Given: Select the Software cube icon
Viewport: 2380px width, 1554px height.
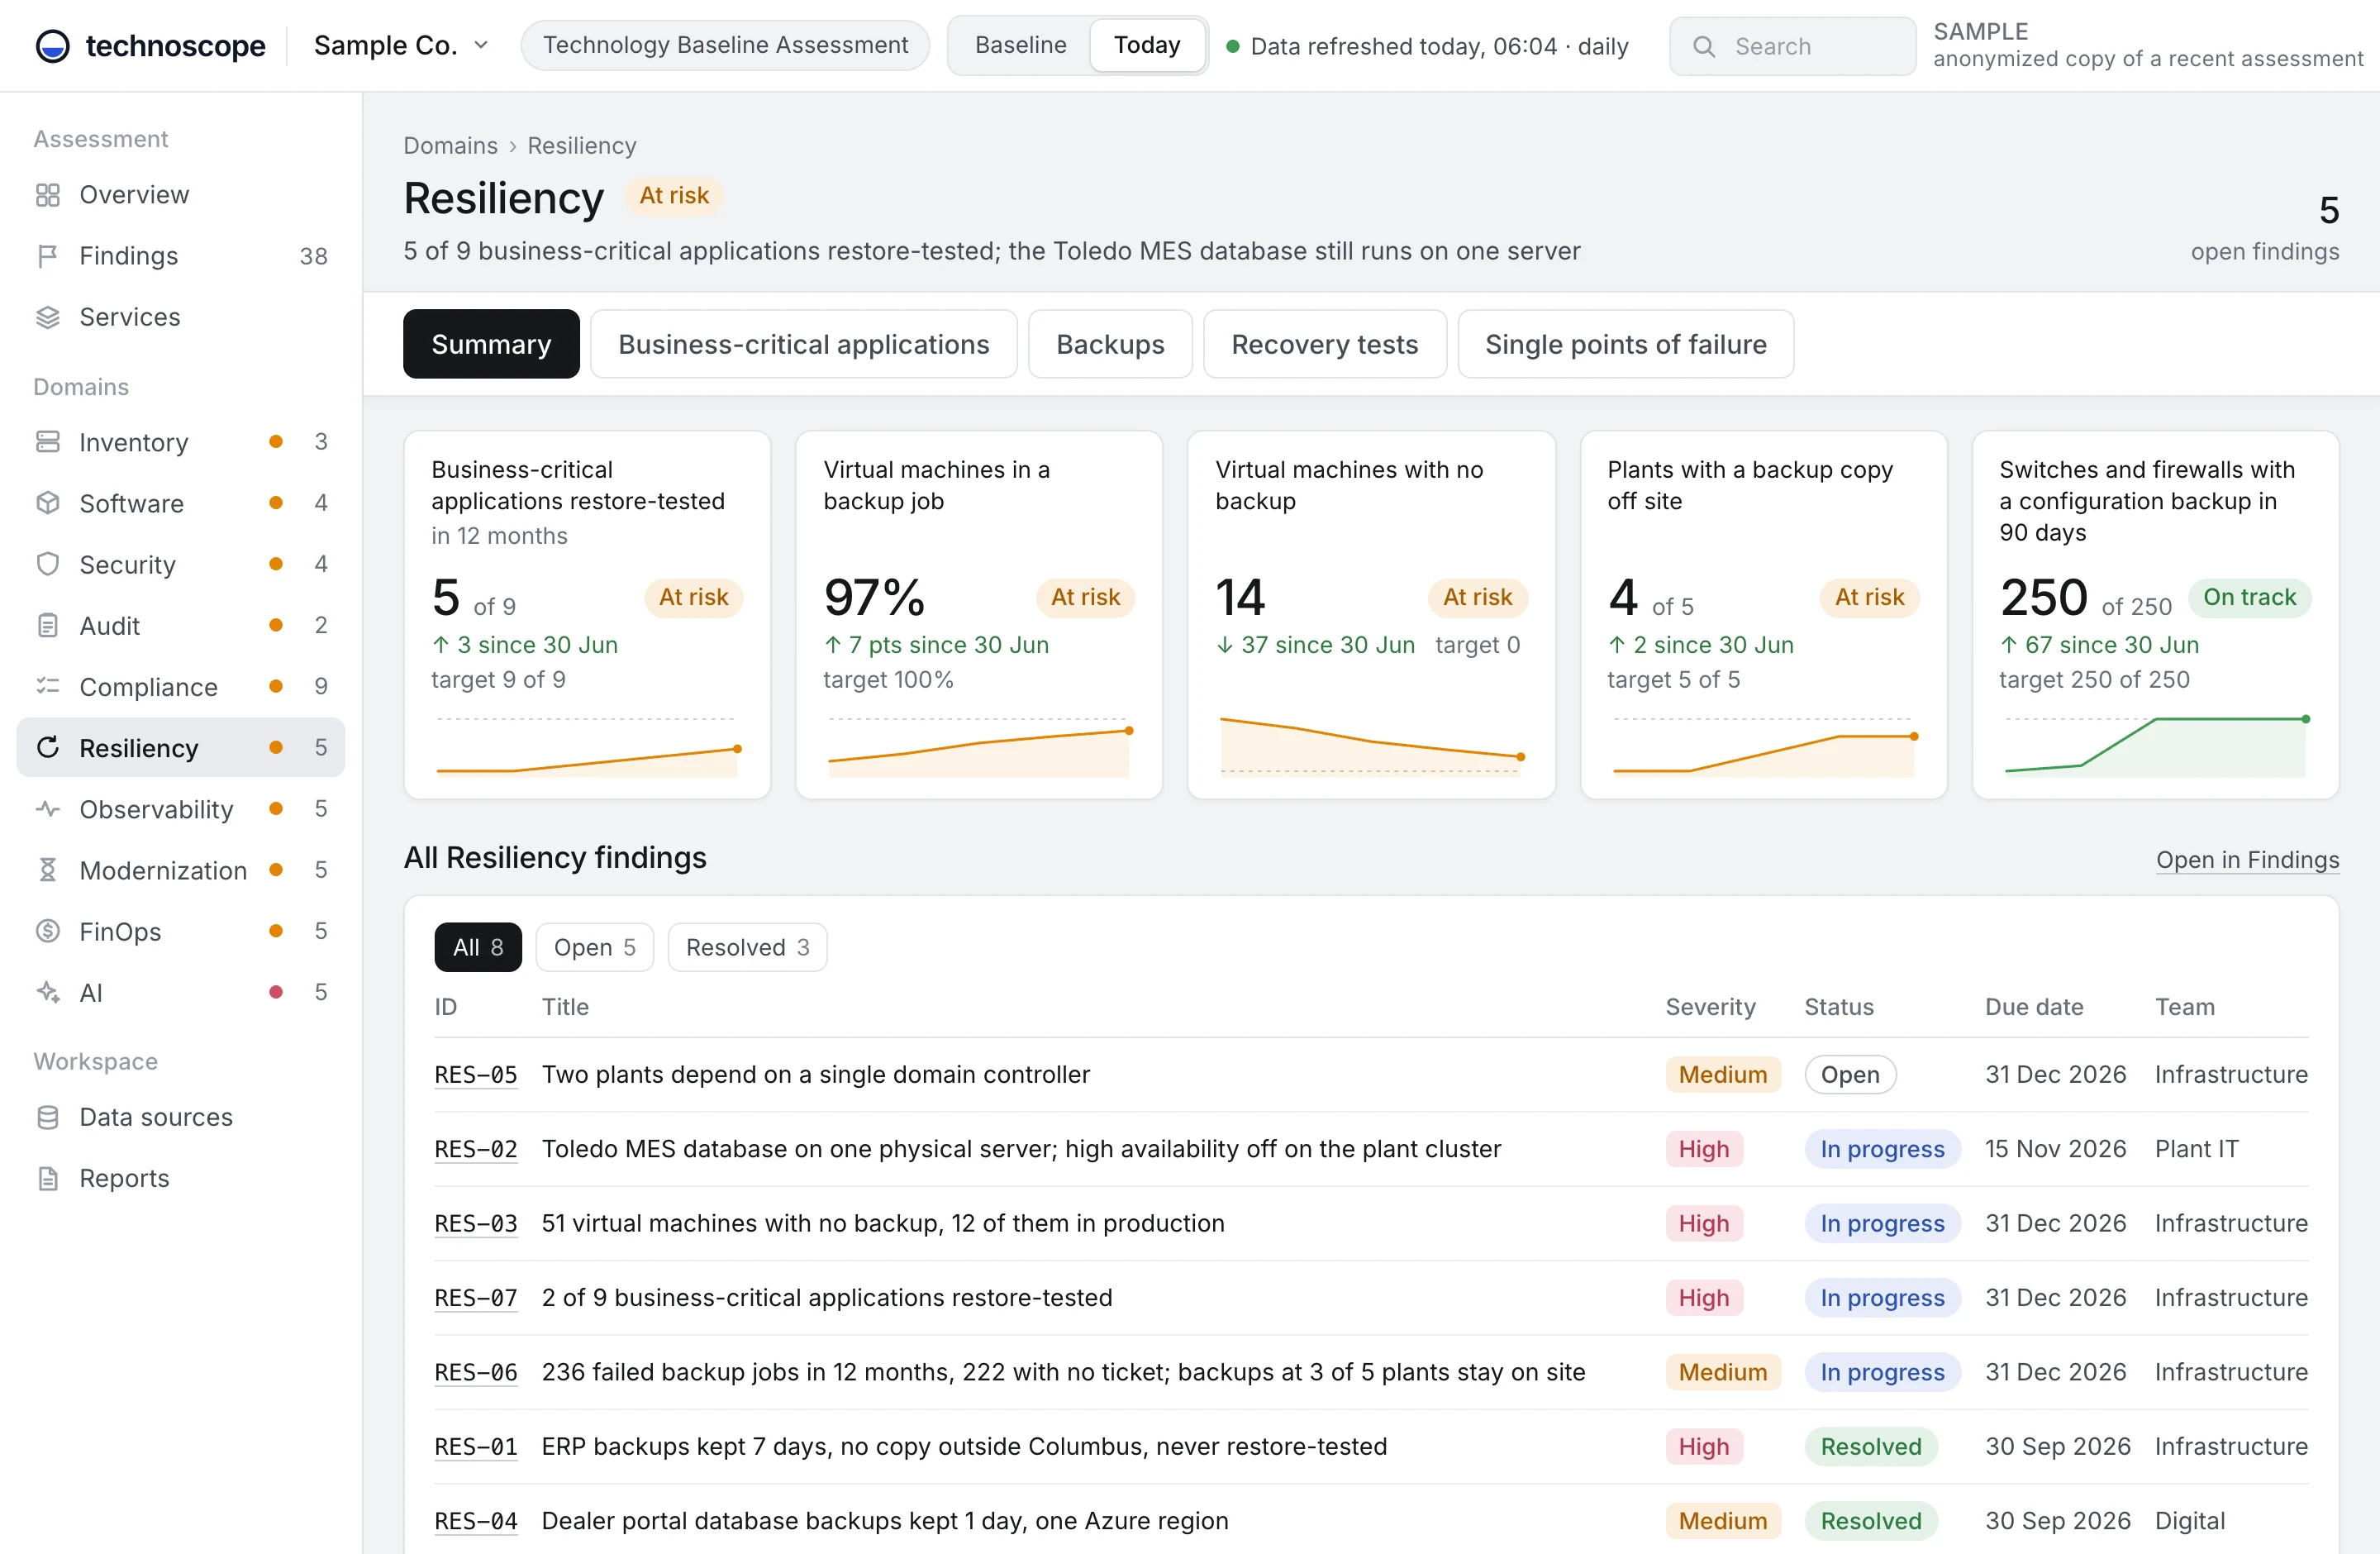Looking at the screenshot, I should click(x=48, y=503).
